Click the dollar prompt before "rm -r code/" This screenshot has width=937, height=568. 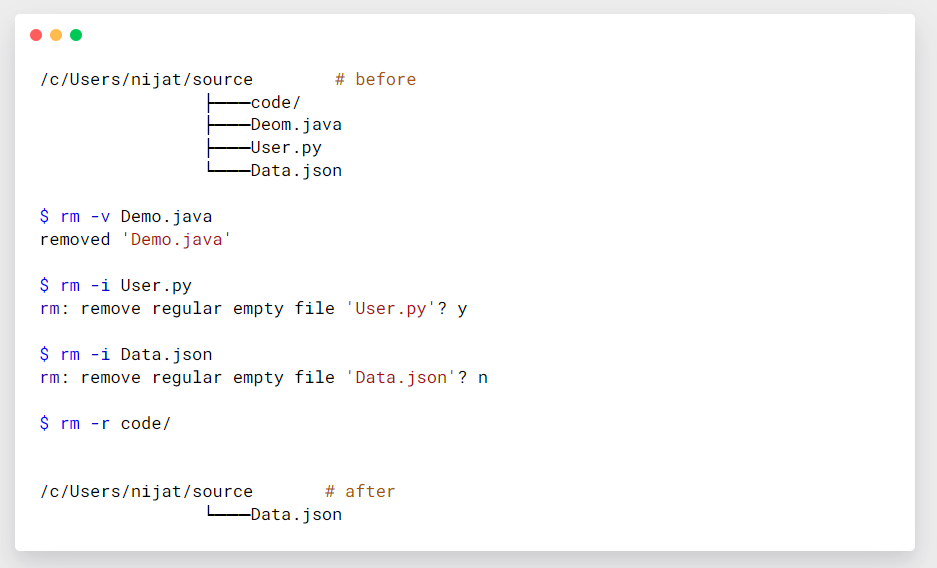click(x=44, y=424)
